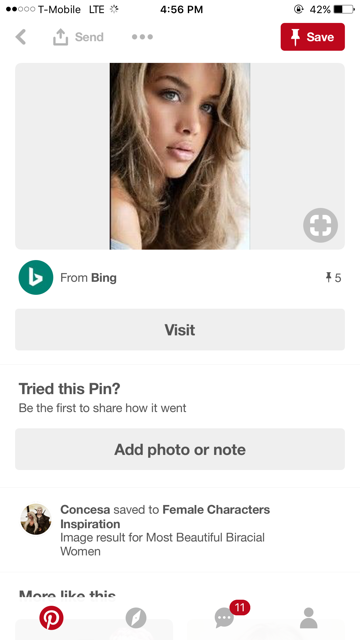Image resolution: width=360 pixels, height=640 pixels.
Task: Tap the visual search crop icon on the image
Action: click(x=320, y=225)
